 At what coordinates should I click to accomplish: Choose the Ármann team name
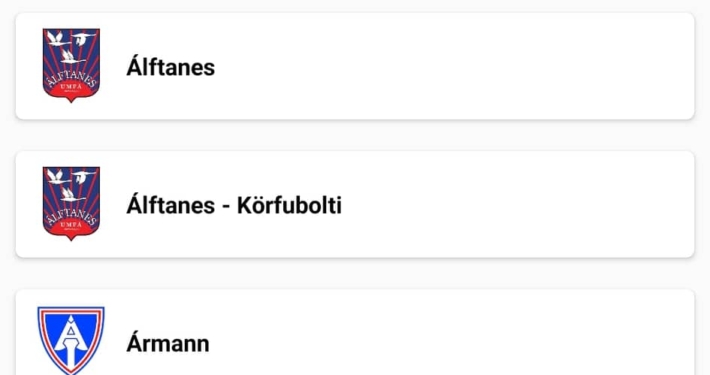coord(168,343)
